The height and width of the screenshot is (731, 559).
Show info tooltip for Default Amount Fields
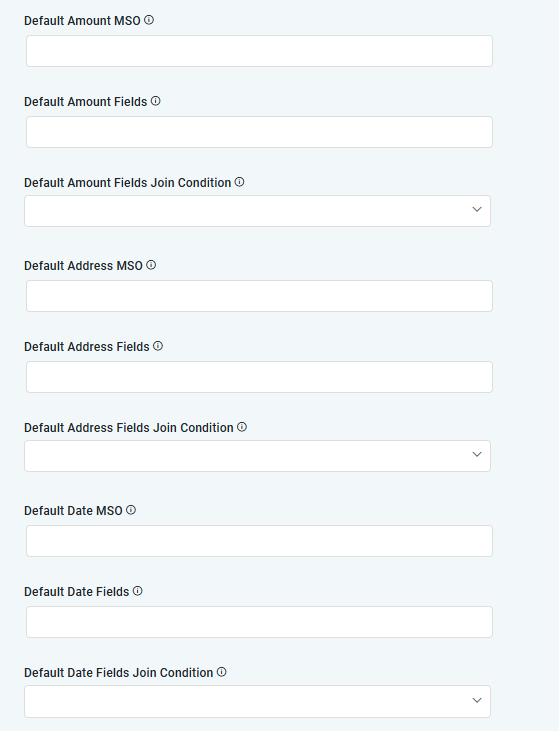tap(156, 101)
